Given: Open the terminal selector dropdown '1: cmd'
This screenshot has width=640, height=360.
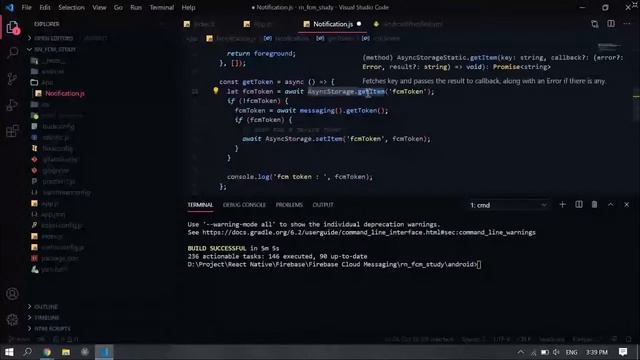Looking at the screenshot, I should point(508,205).
